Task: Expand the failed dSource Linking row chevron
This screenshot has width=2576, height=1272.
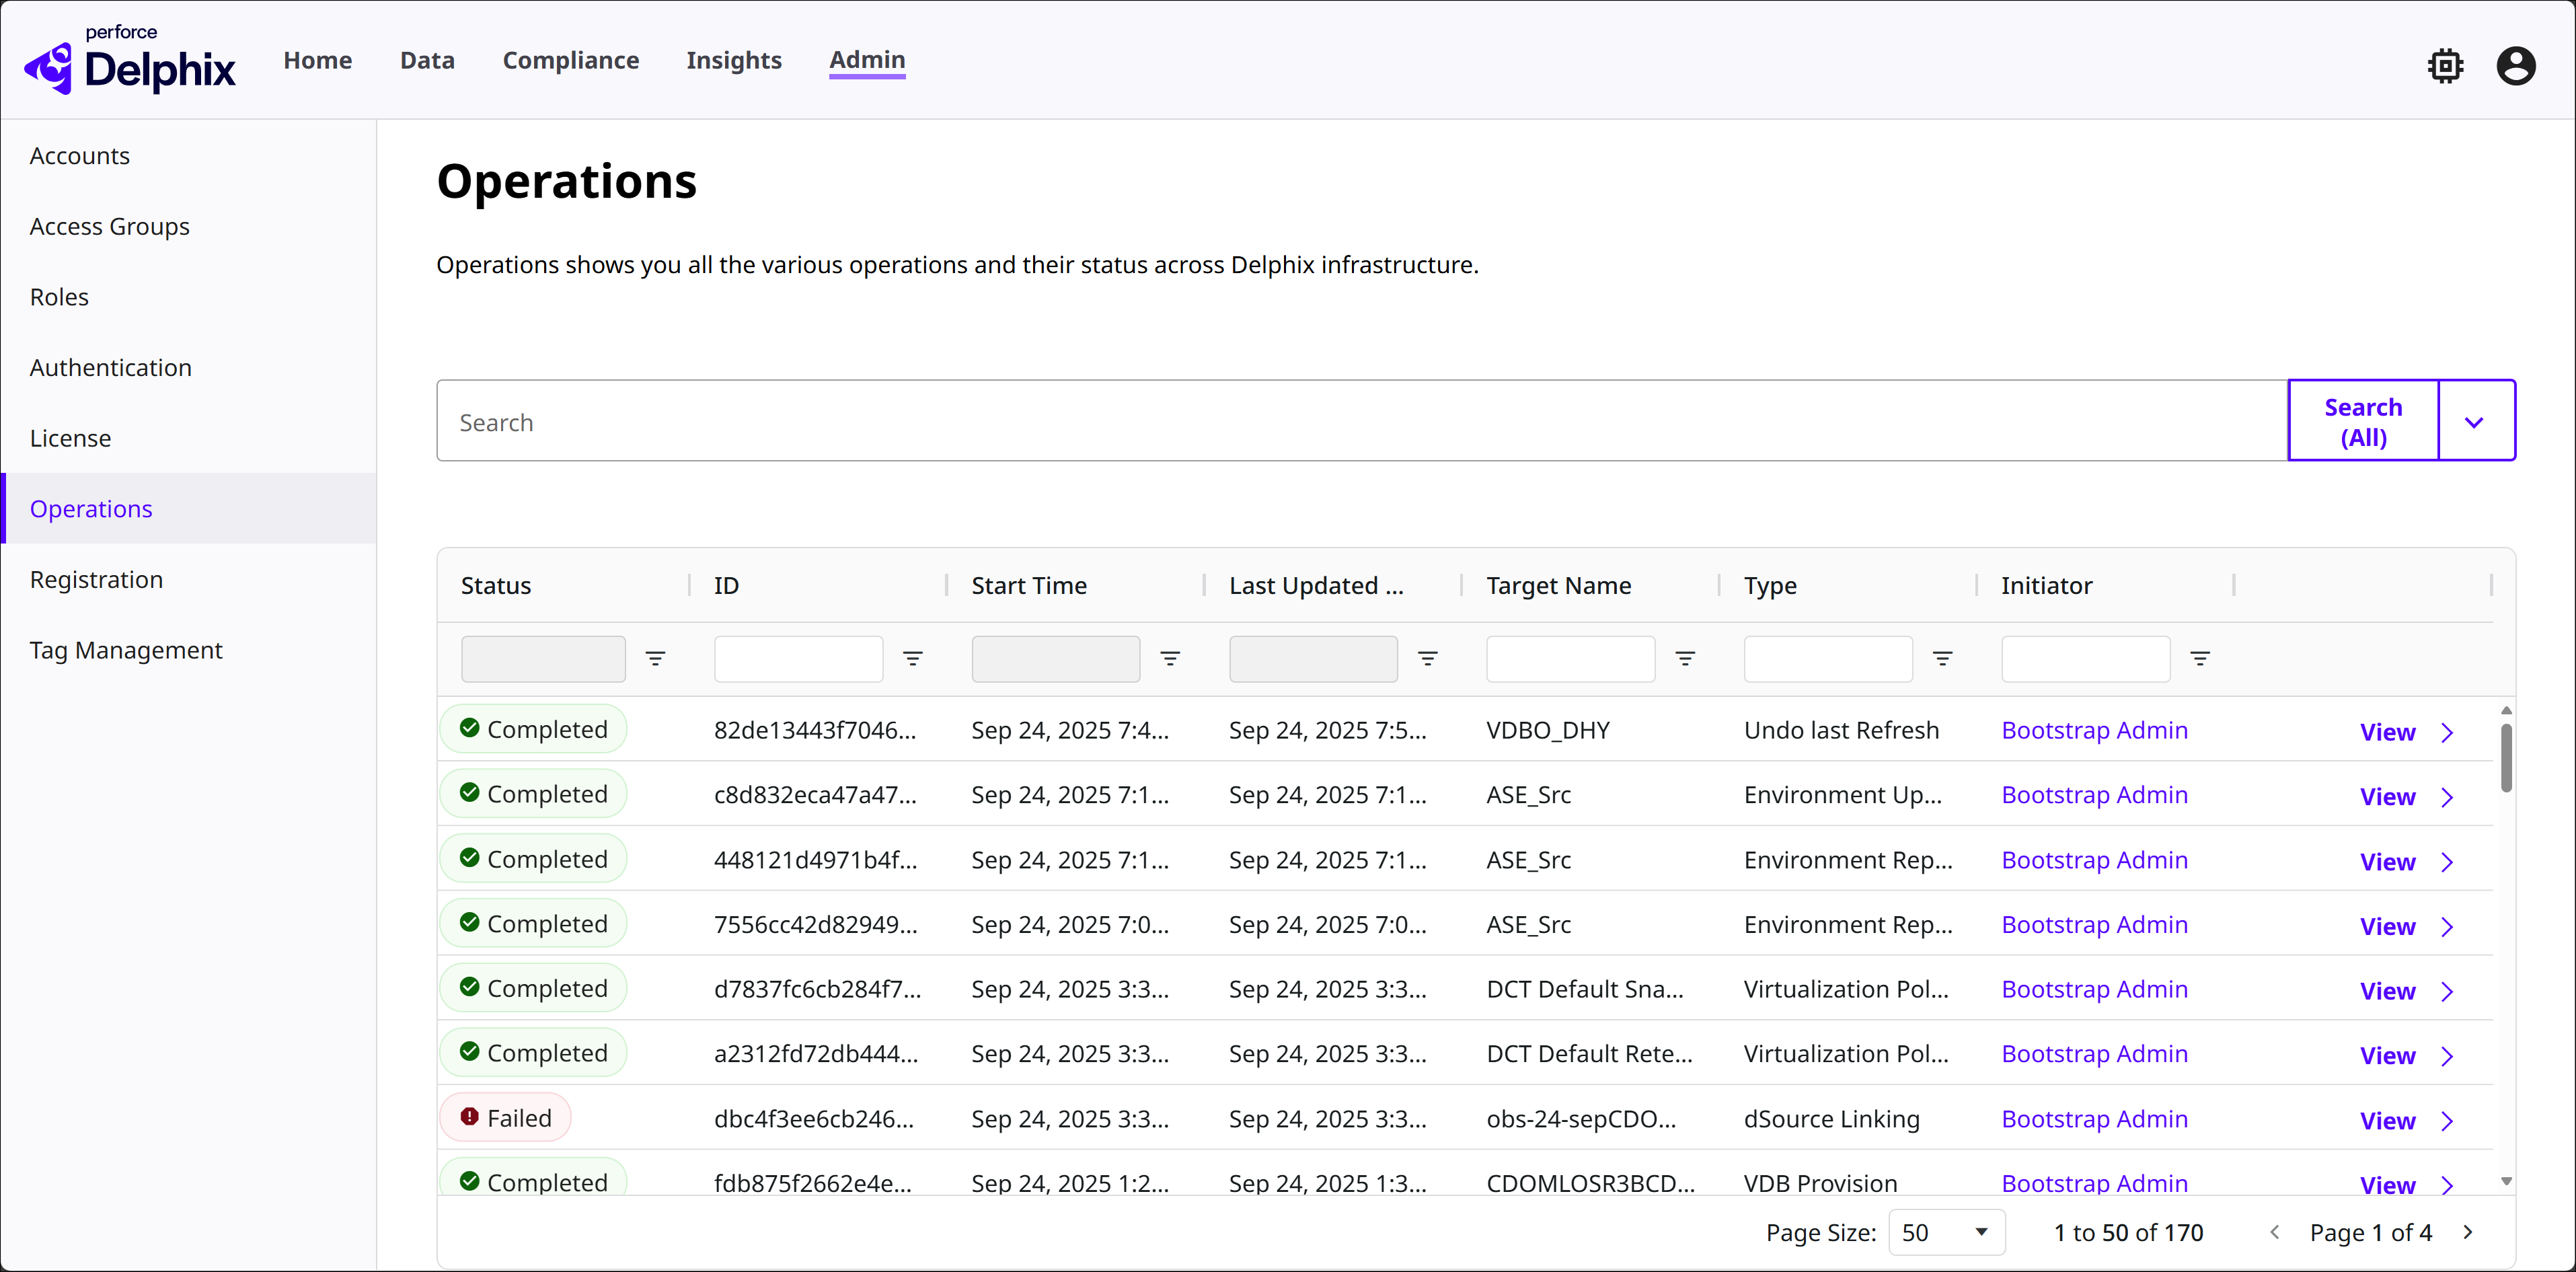Action: click(x=2447, y=1121)
